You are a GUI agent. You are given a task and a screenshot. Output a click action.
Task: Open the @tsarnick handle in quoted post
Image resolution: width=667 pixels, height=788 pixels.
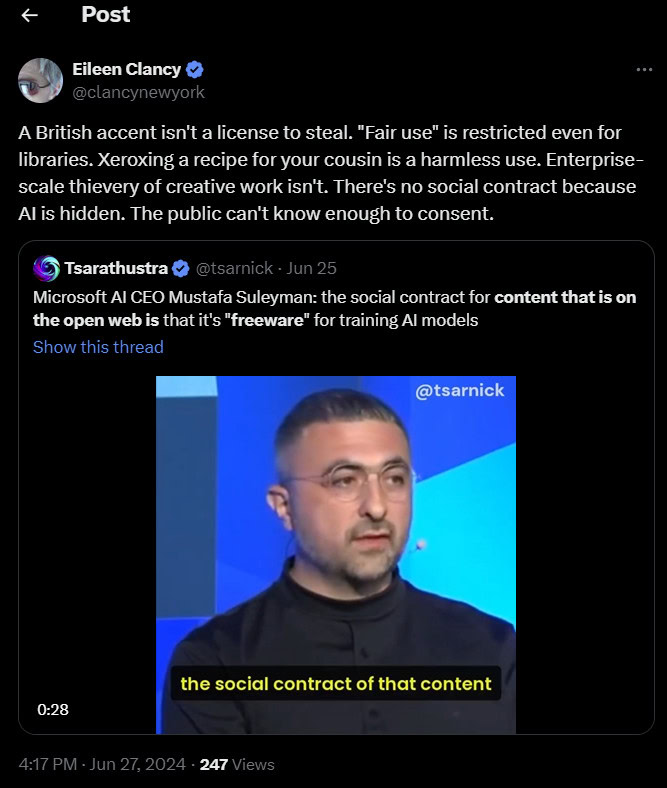(x=234, y=268)
